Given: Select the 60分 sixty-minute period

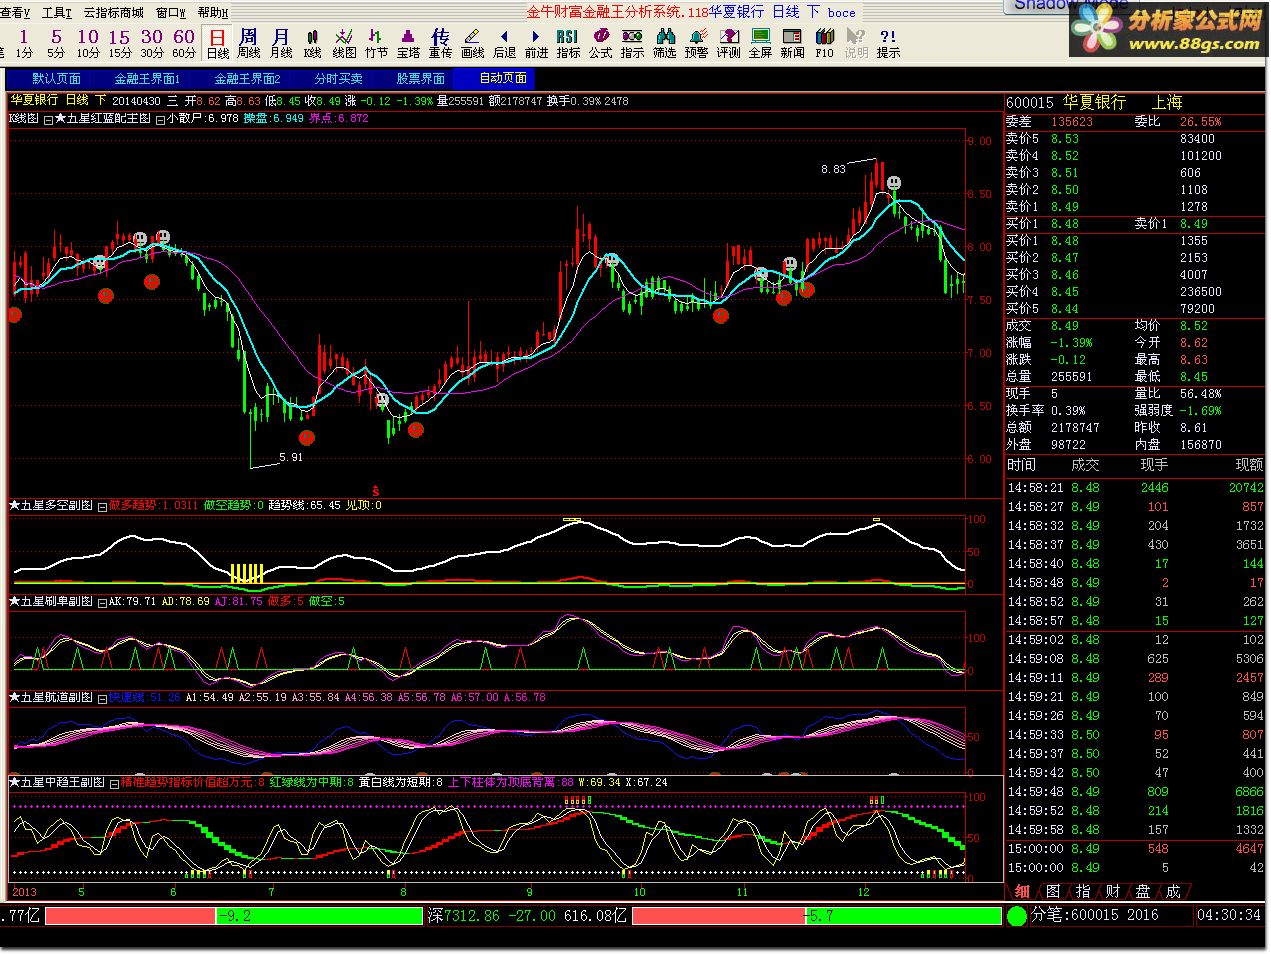Looking at the screenshot, I should pyautogui.click(x=184, y=43).
